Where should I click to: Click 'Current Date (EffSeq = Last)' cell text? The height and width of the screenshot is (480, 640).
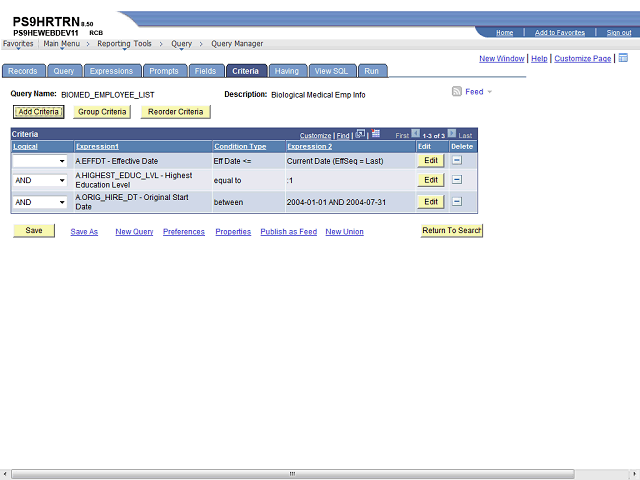(335, 161)
